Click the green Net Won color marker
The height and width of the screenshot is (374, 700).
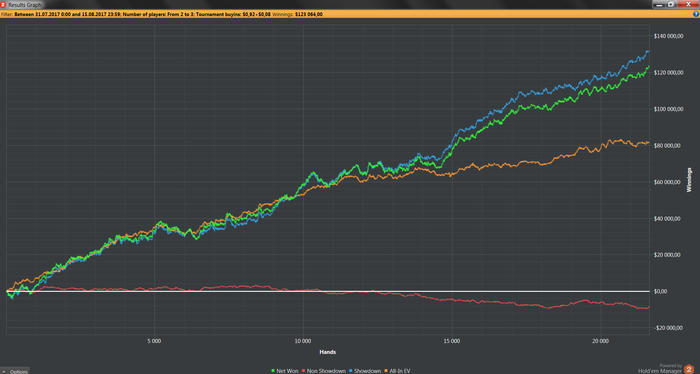click(273, 371)
